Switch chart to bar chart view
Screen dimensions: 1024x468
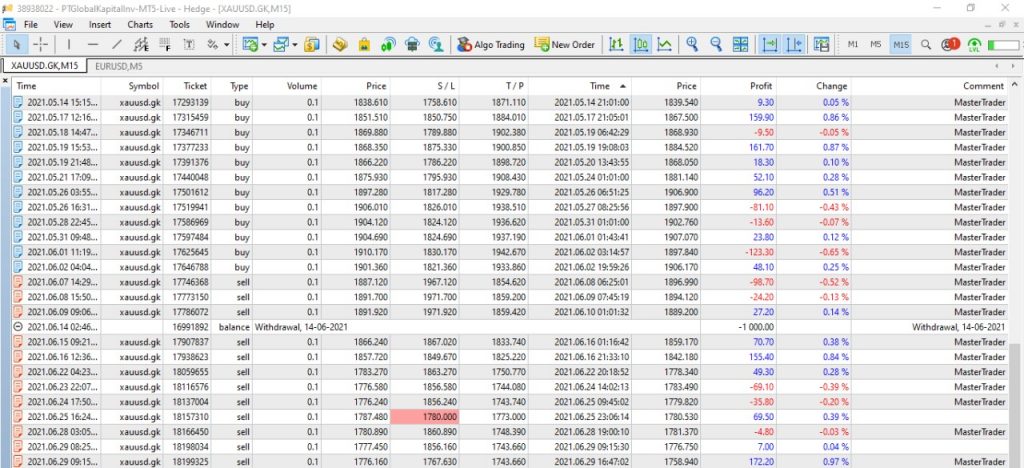pos(615,45)
